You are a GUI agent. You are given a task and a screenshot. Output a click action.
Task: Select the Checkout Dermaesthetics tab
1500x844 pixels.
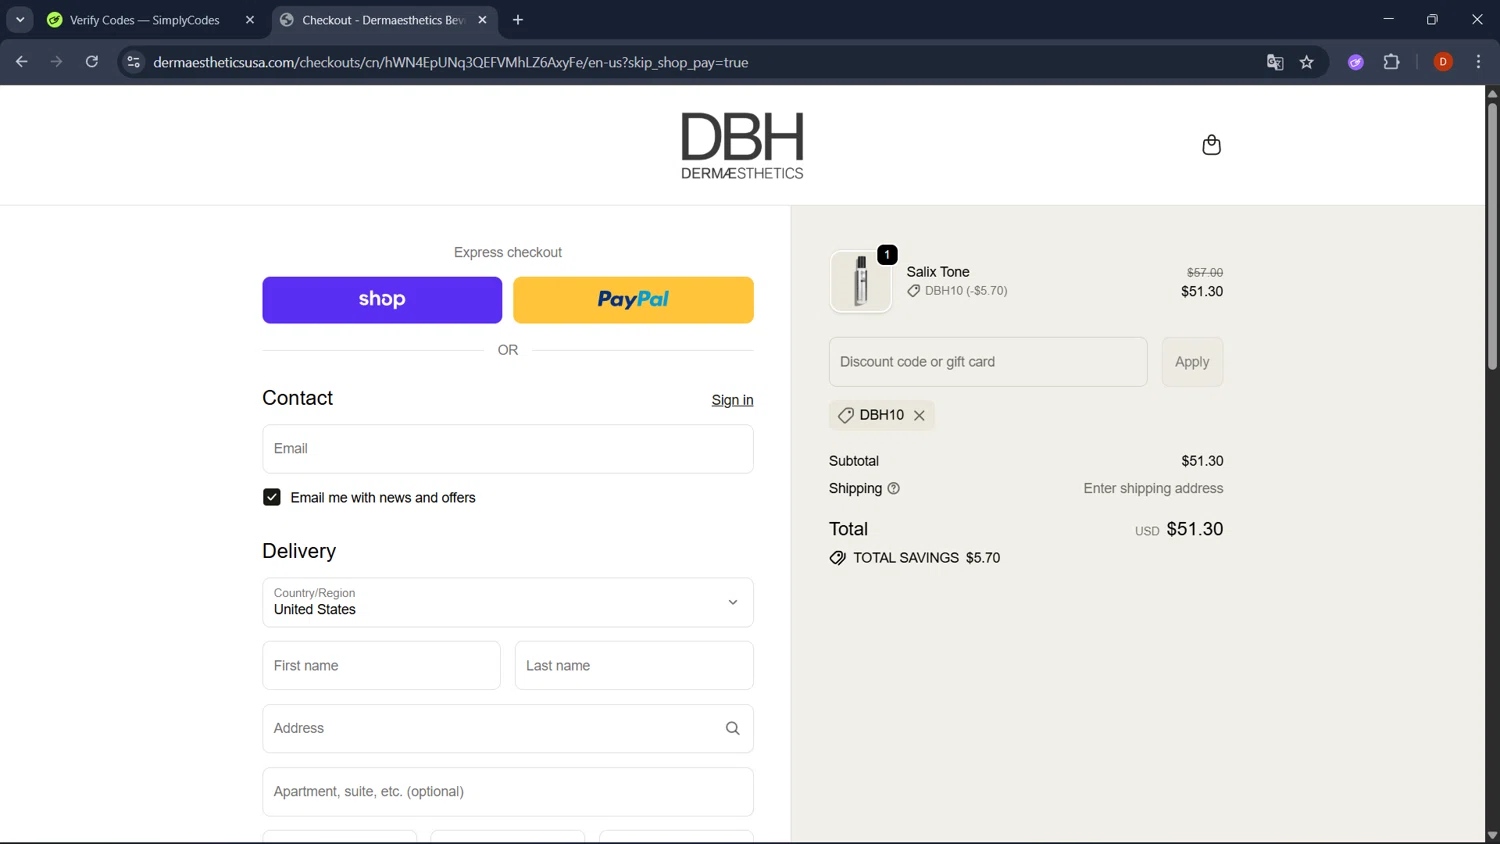pyautogui.click(x=383, y=20)
